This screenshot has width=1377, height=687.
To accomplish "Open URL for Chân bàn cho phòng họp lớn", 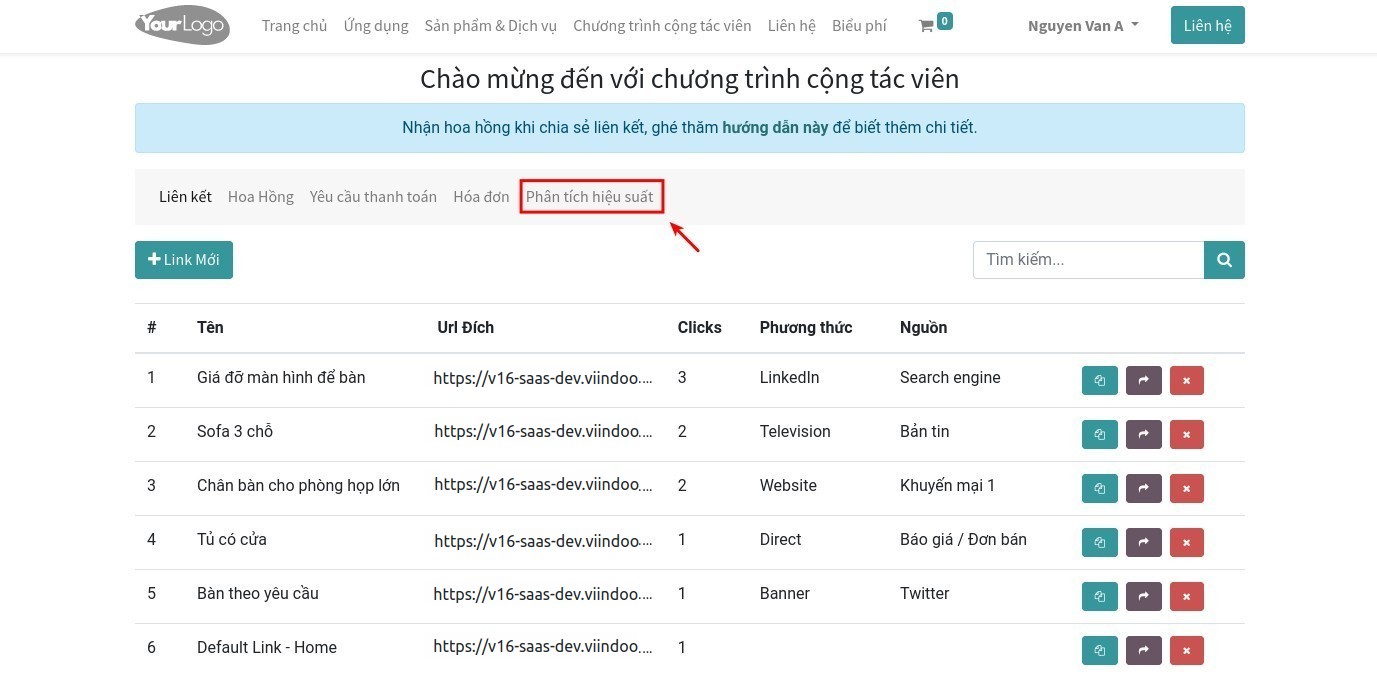I will pyautogui.click(x=543, y=485).
